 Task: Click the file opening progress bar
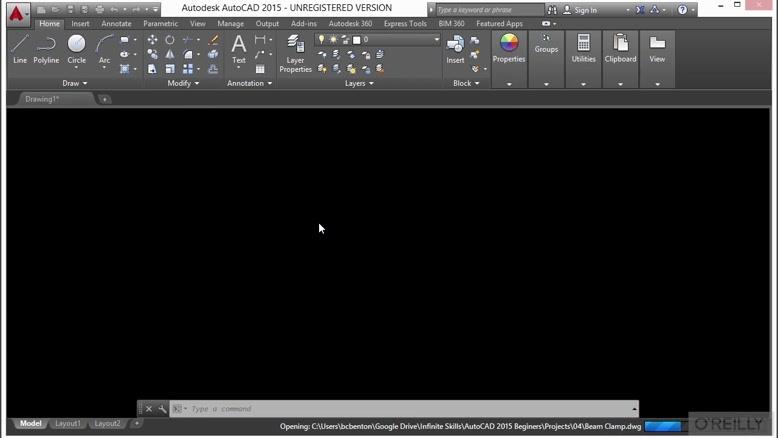[x=663, y=426]
